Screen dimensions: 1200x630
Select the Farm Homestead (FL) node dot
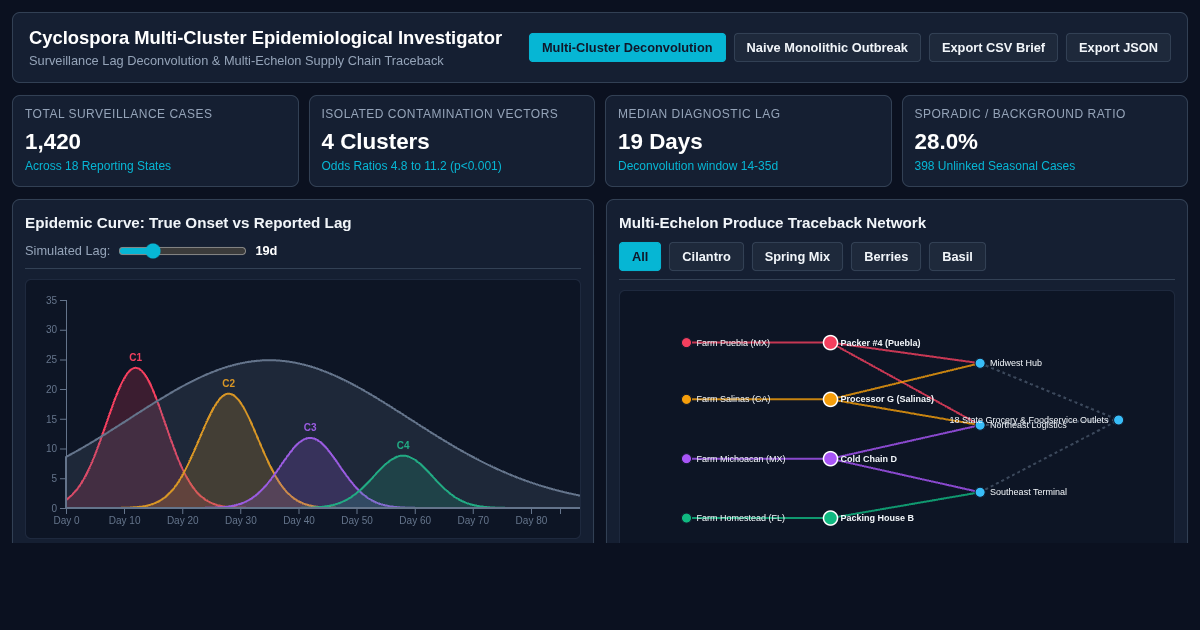click(x=686, y=518)
